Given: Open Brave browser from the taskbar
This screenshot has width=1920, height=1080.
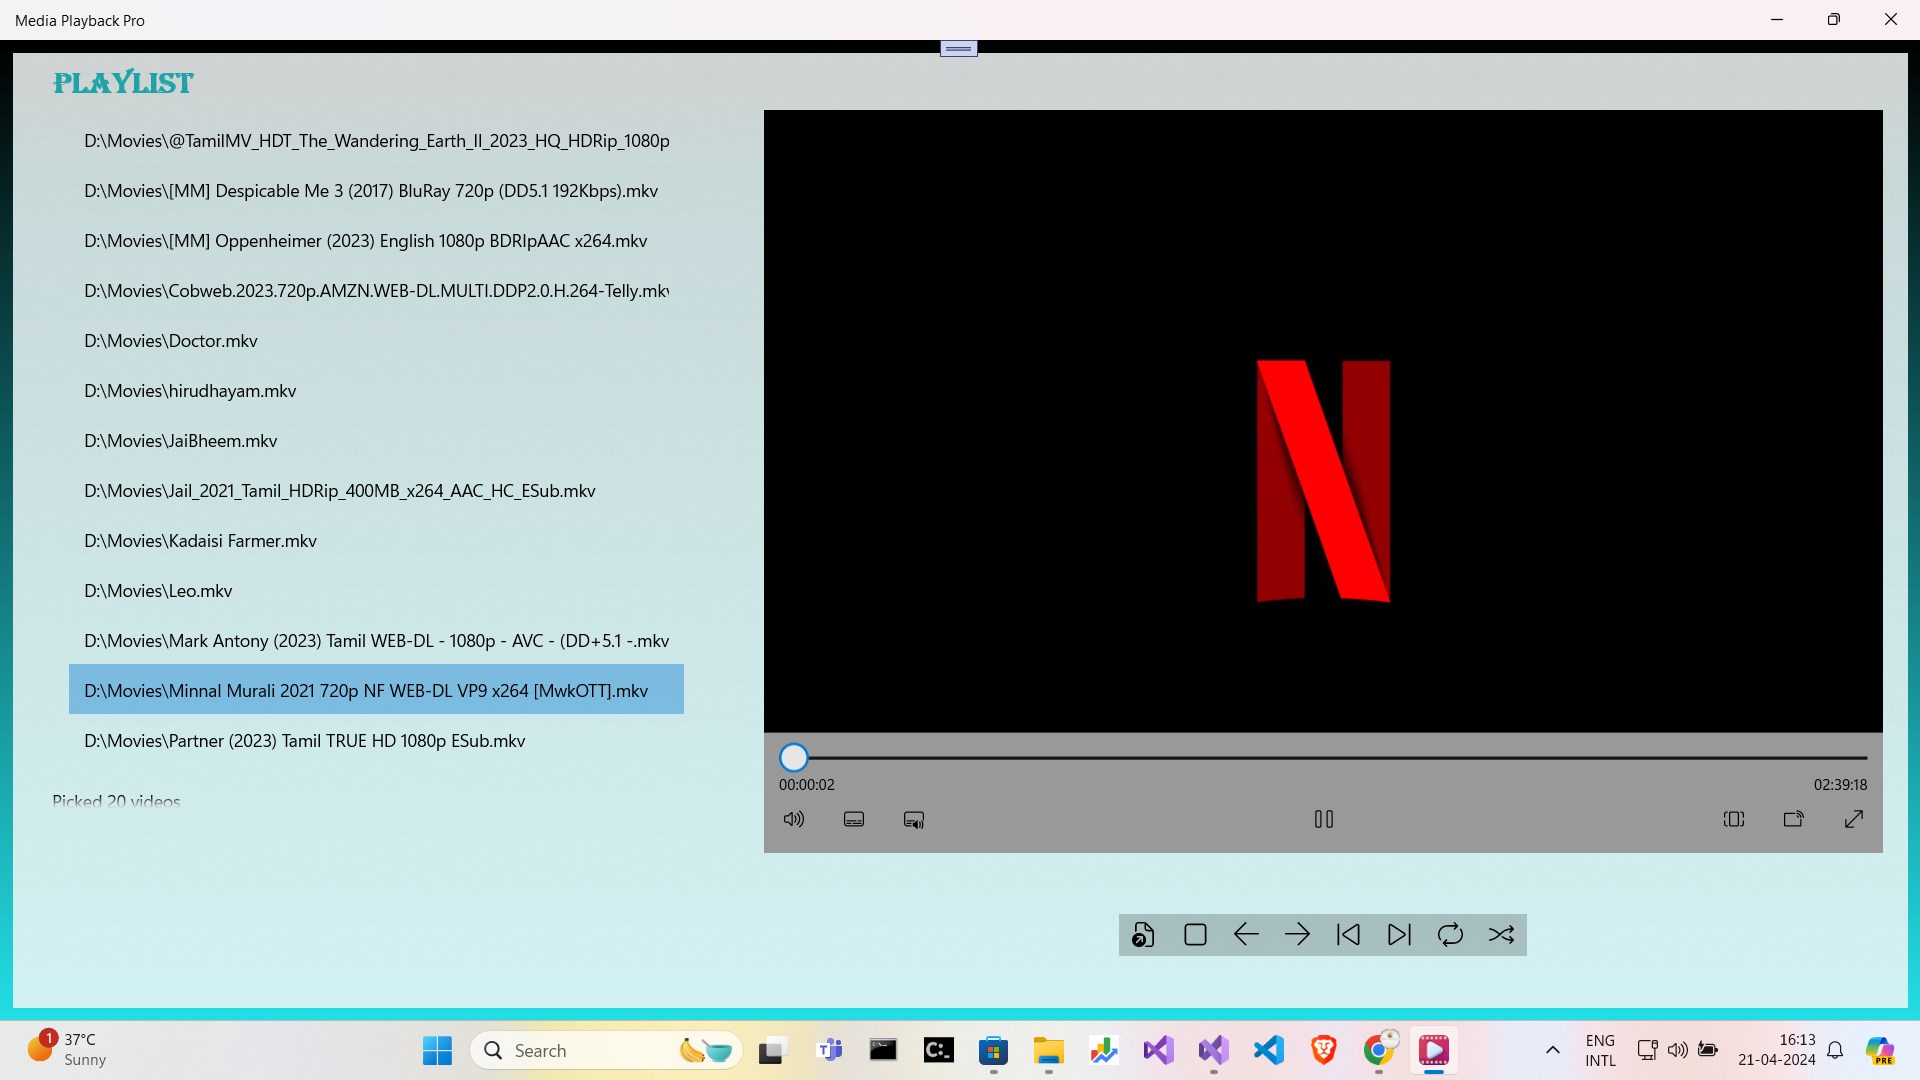Looking at the screenshot, I should [x=1323, y=1050].
